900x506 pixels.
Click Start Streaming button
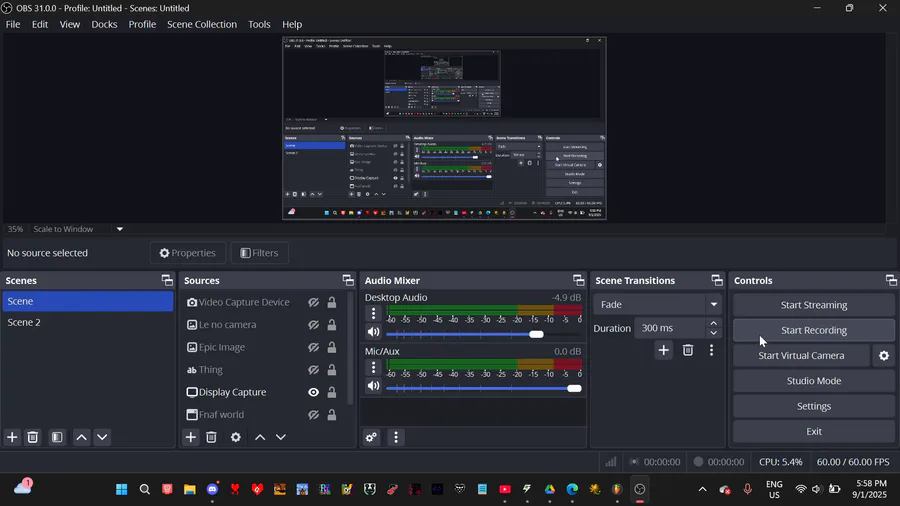pyautogui.click(x=813, y=305)
